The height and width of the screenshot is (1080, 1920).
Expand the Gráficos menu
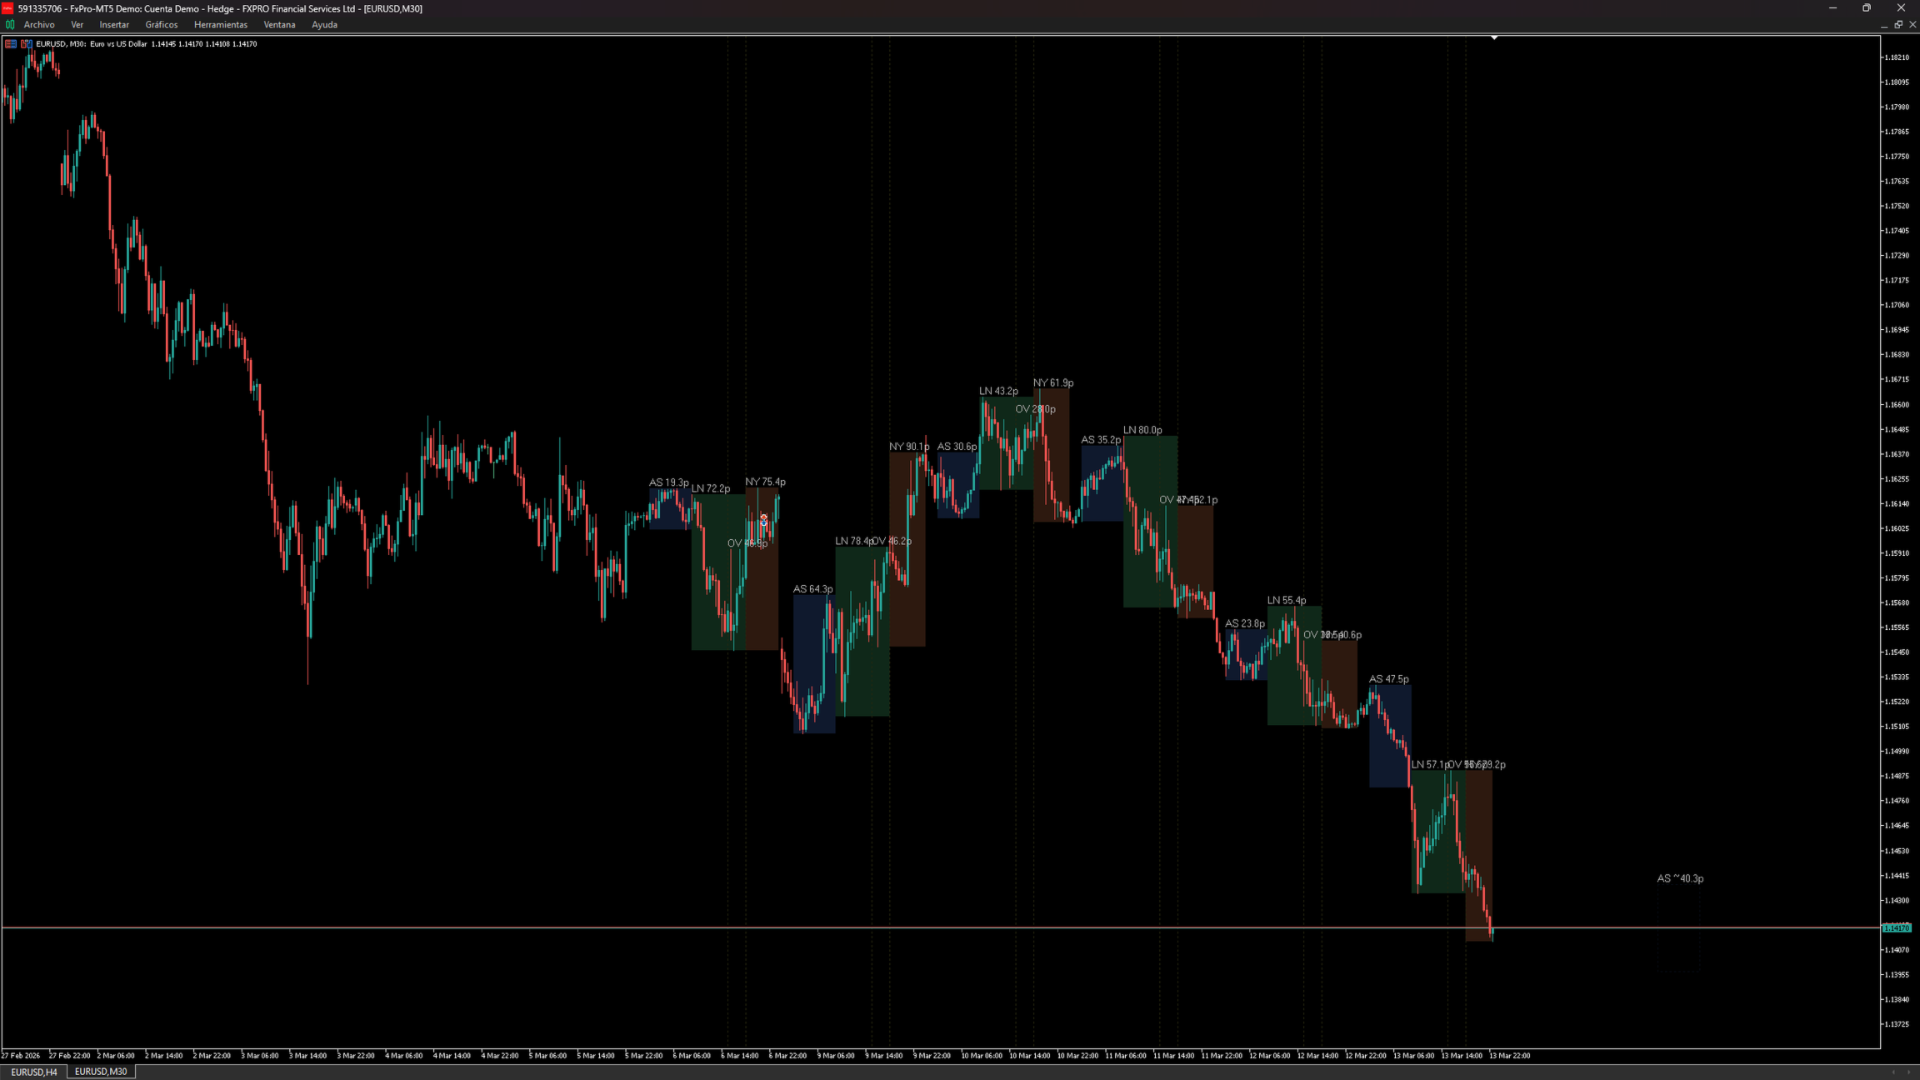(161, 25)
